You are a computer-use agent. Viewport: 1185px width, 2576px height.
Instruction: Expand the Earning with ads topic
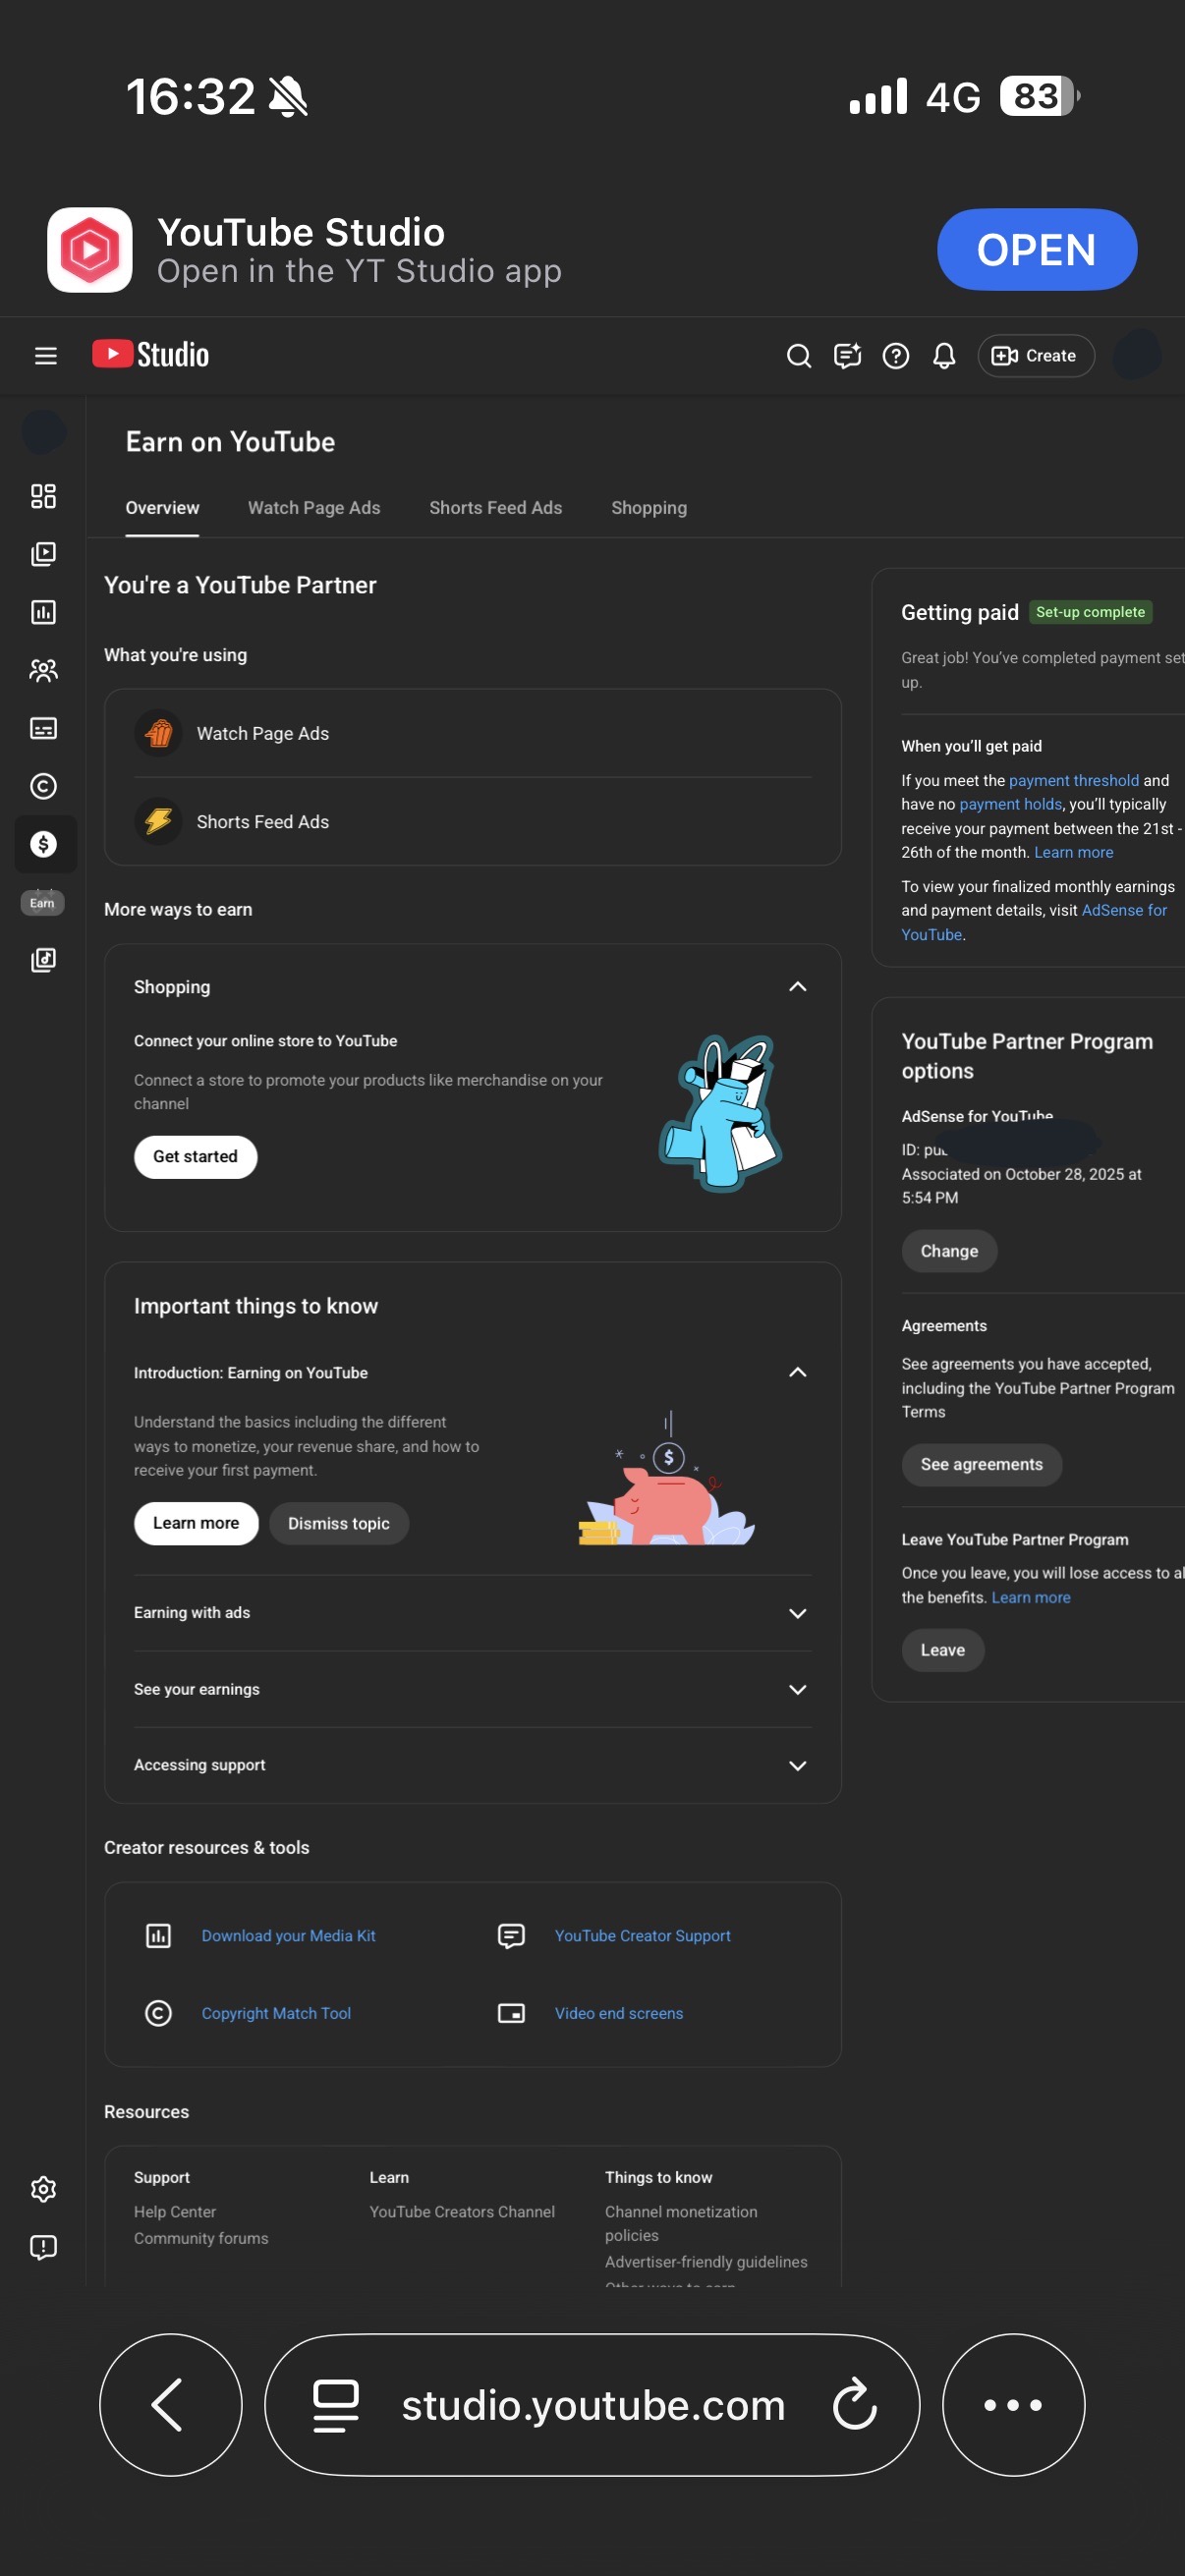pyautogui.click(x=797, y=1613)
